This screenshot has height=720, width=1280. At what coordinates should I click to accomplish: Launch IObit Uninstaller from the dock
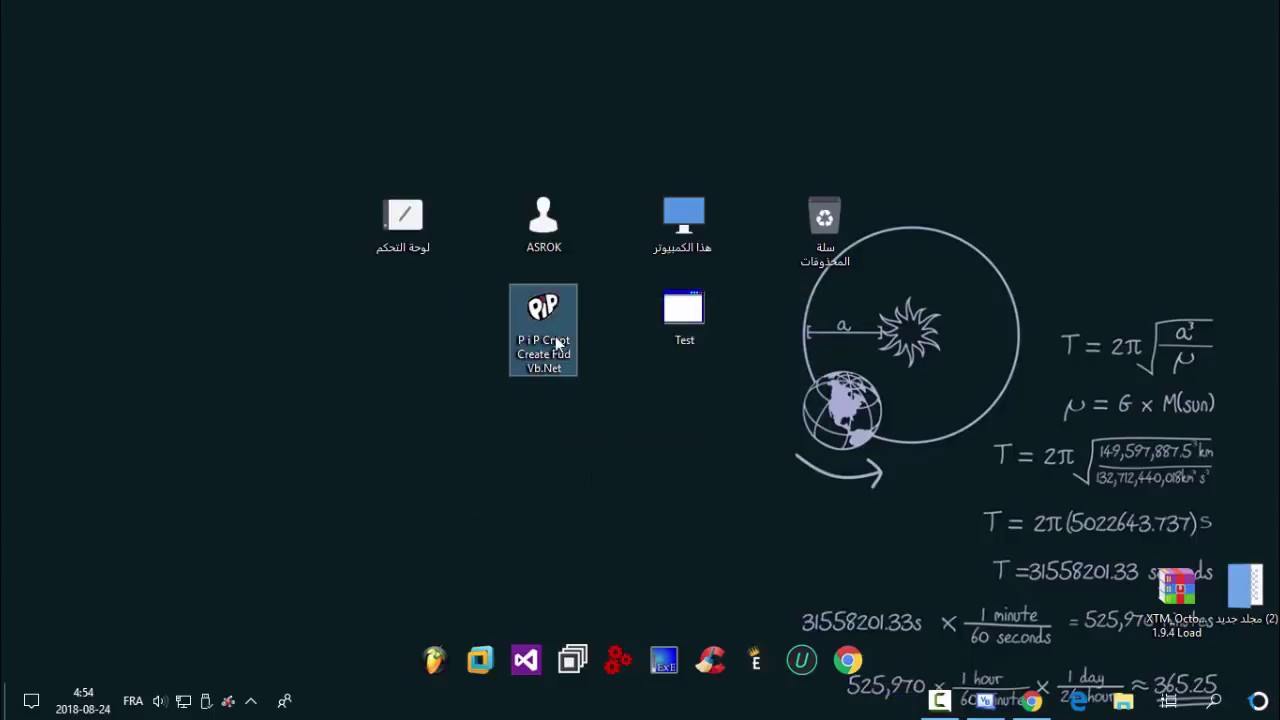801,660
